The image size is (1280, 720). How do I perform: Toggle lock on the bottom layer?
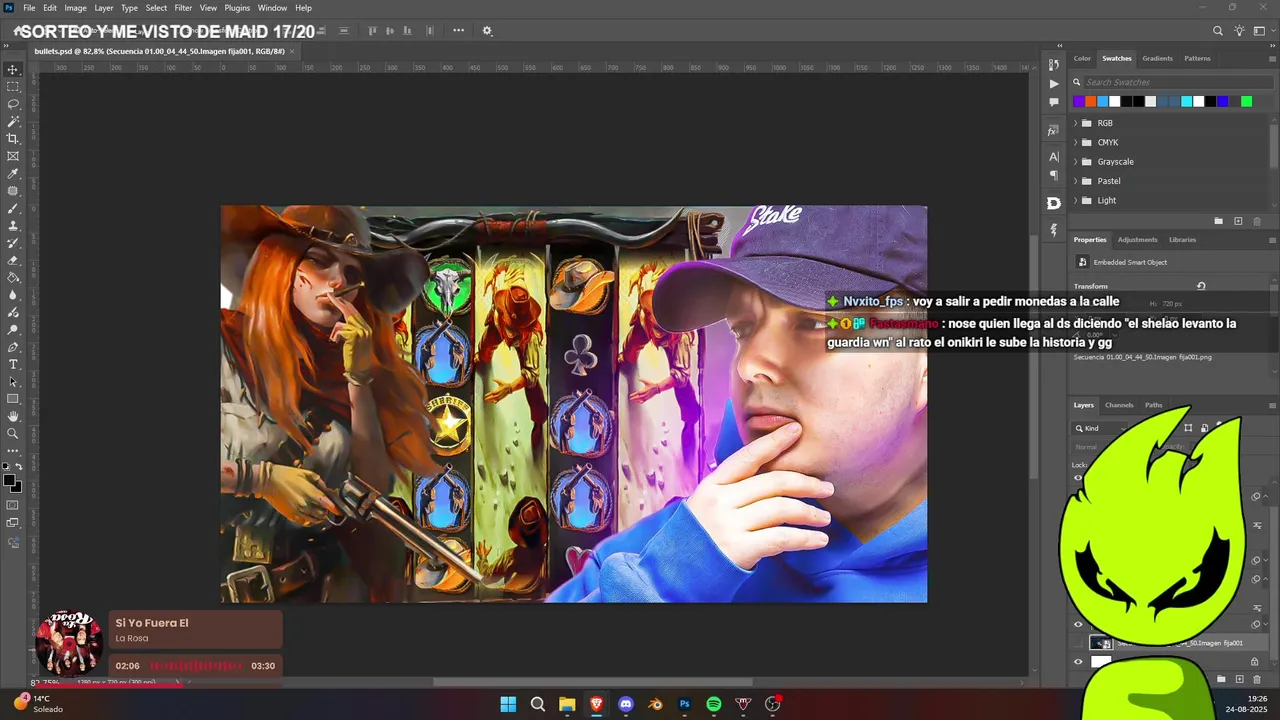coord(1254,662)
